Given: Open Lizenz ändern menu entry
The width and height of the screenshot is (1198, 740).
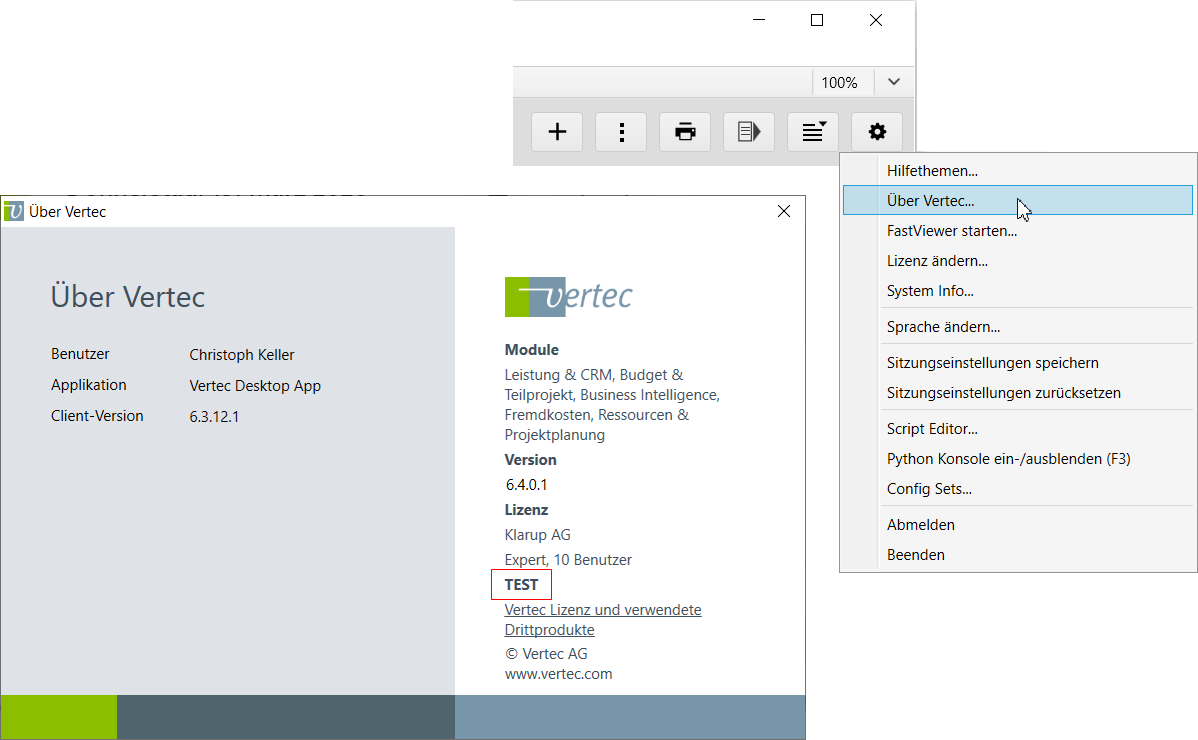Looking at the screenshot, I should [x=937, y=261].
